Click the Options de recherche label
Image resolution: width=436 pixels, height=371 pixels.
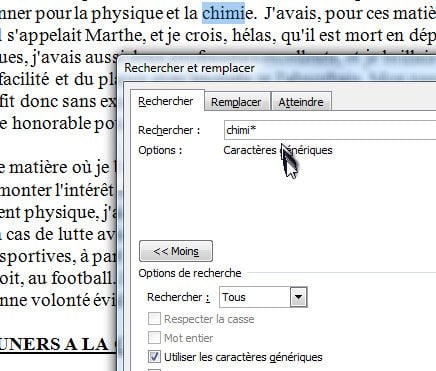pyautogui.click(x=190, y=273)
